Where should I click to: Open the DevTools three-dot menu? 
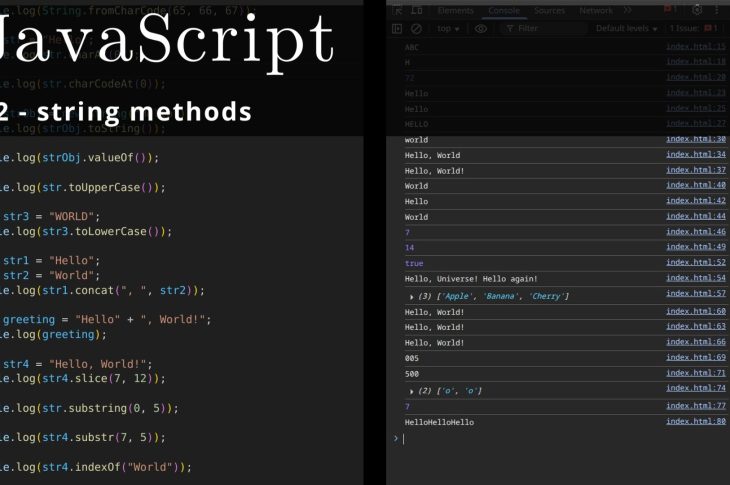pyautogui.click(x=718, y=10)
